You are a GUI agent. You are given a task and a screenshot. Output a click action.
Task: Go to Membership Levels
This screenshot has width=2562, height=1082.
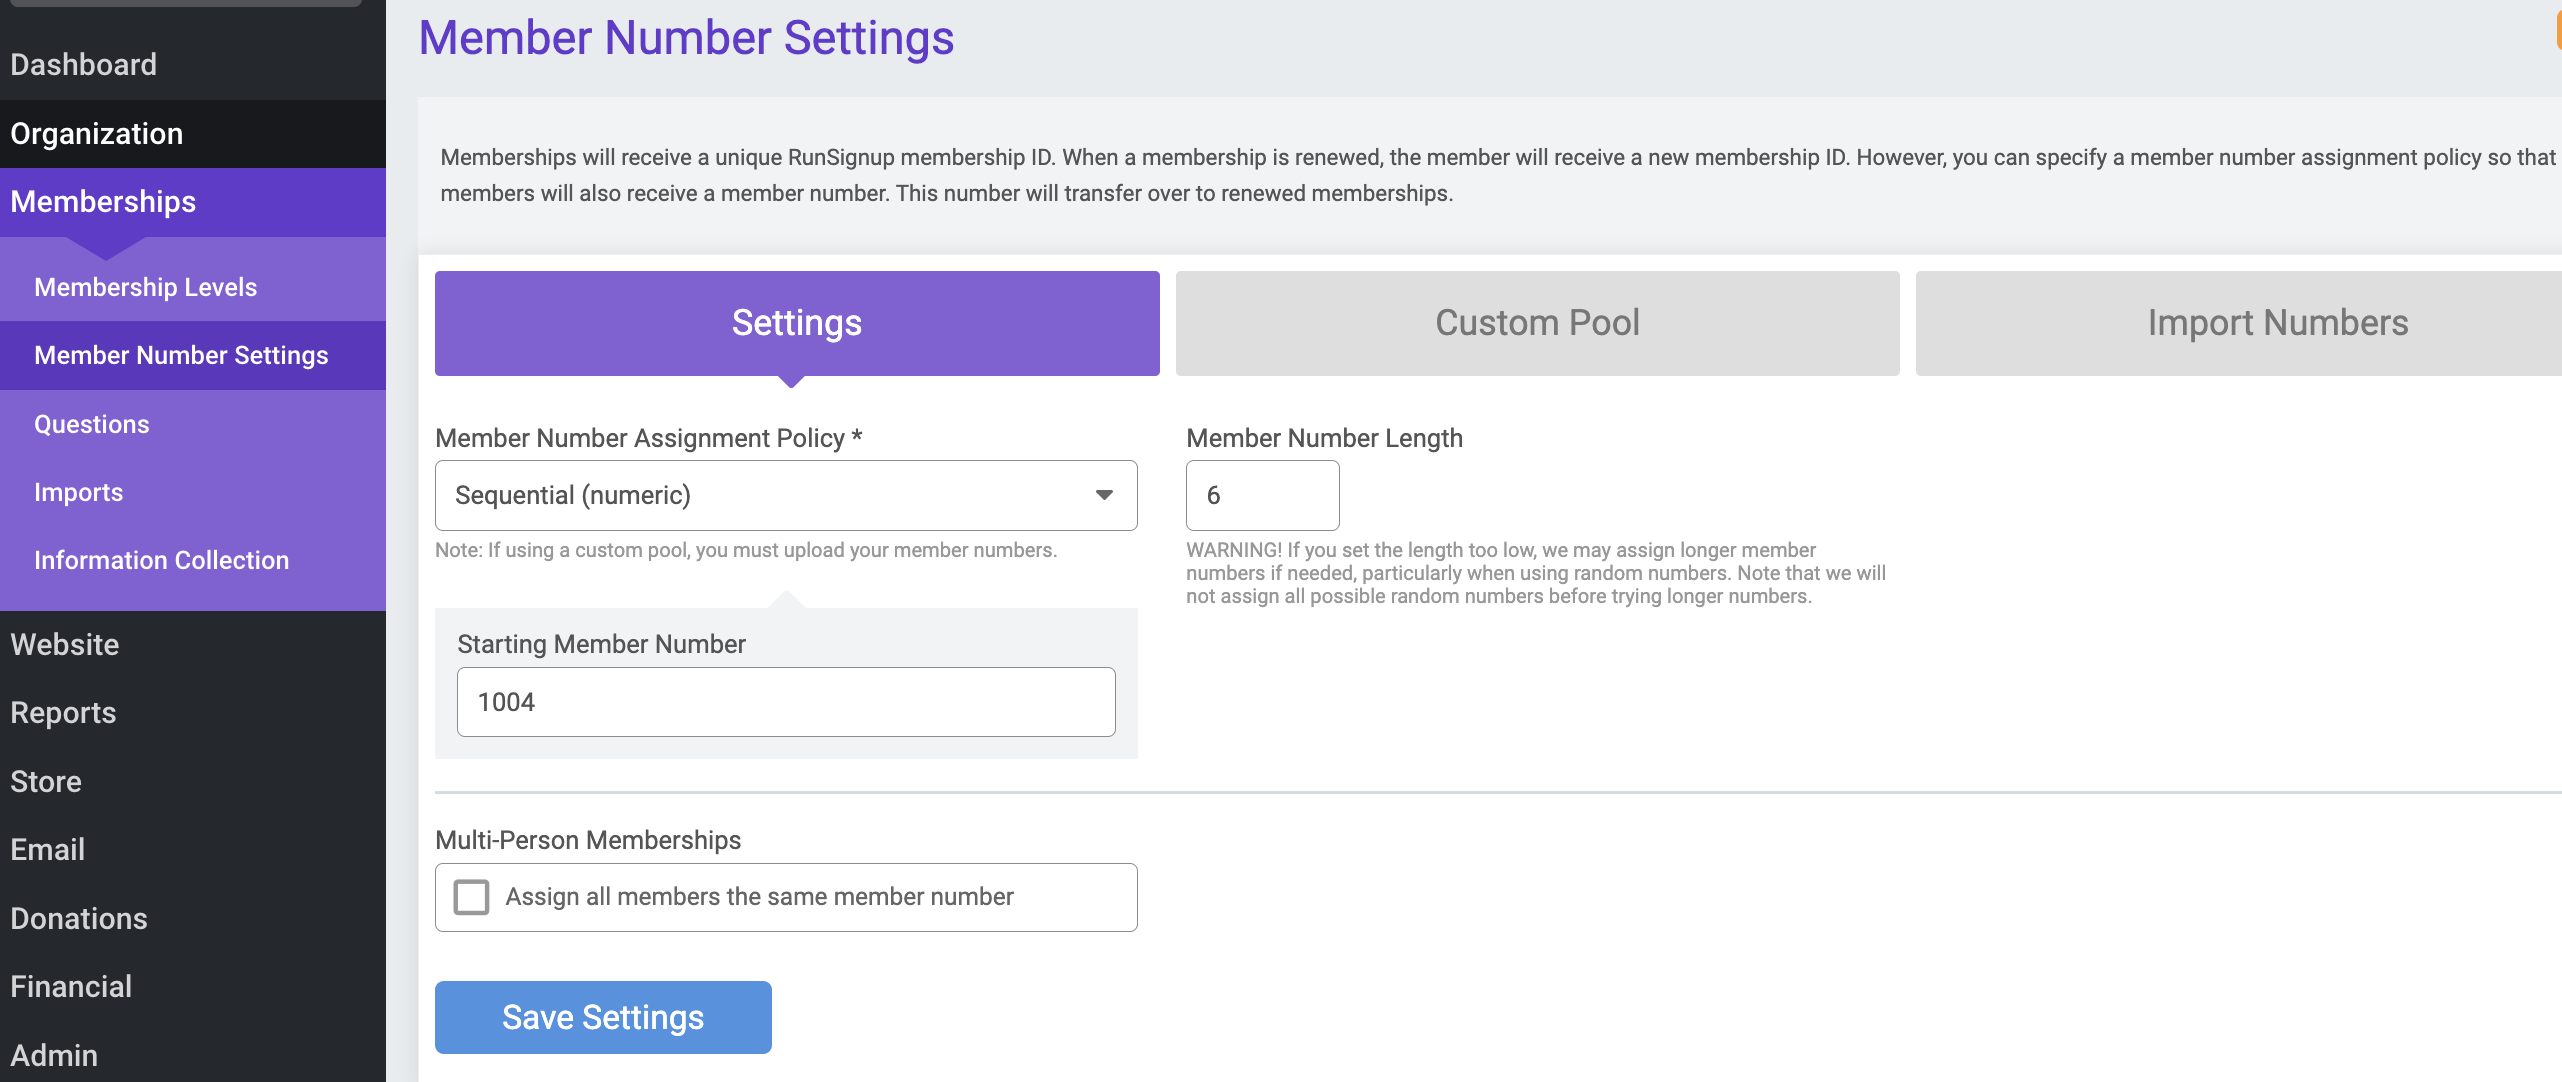point(146,287)
